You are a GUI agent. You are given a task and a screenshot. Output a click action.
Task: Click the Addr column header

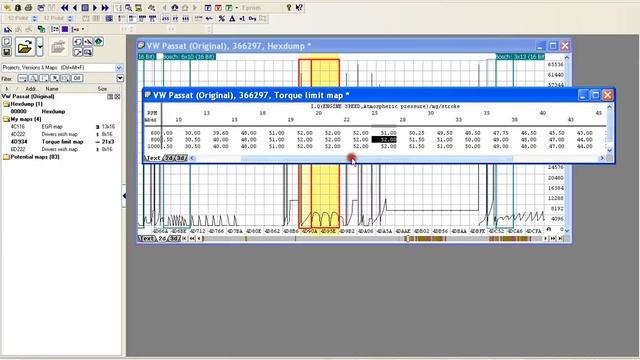pos(31,89)
